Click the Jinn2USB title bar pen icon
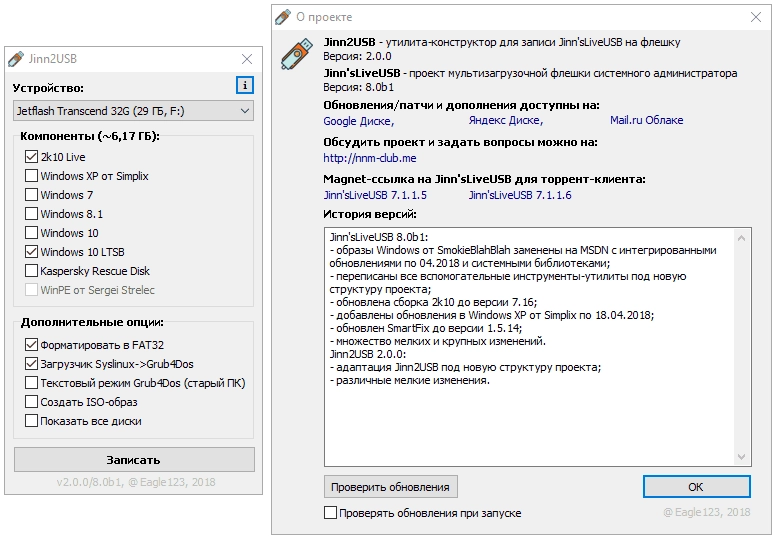The image size is (776, 538). 16,59
